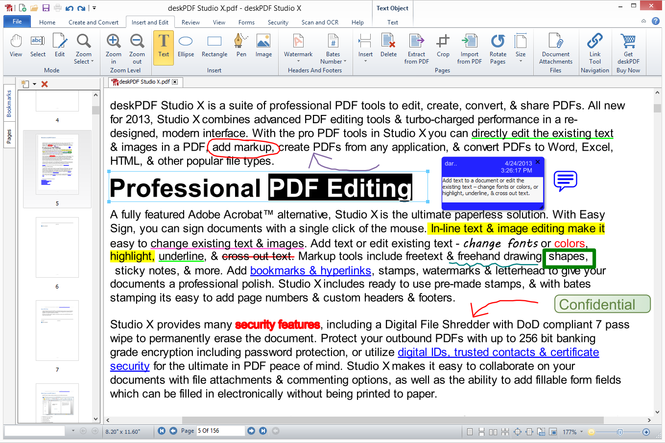Open the Scan and OCR tab
The image size is (665, 443).
[320, 22]
